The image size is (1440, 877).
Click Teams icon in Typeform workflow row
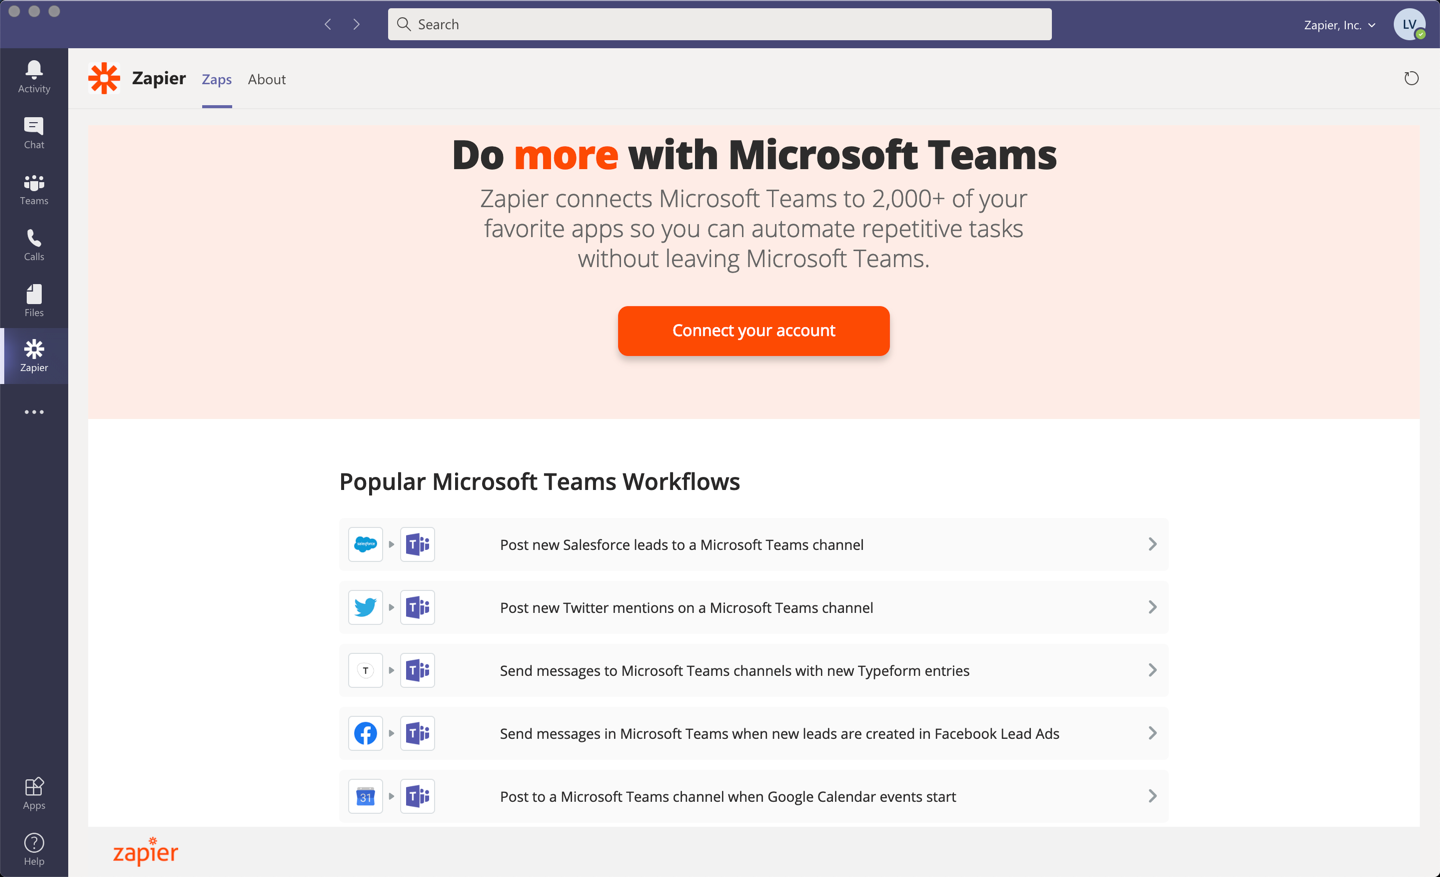(x=418, y=671)
